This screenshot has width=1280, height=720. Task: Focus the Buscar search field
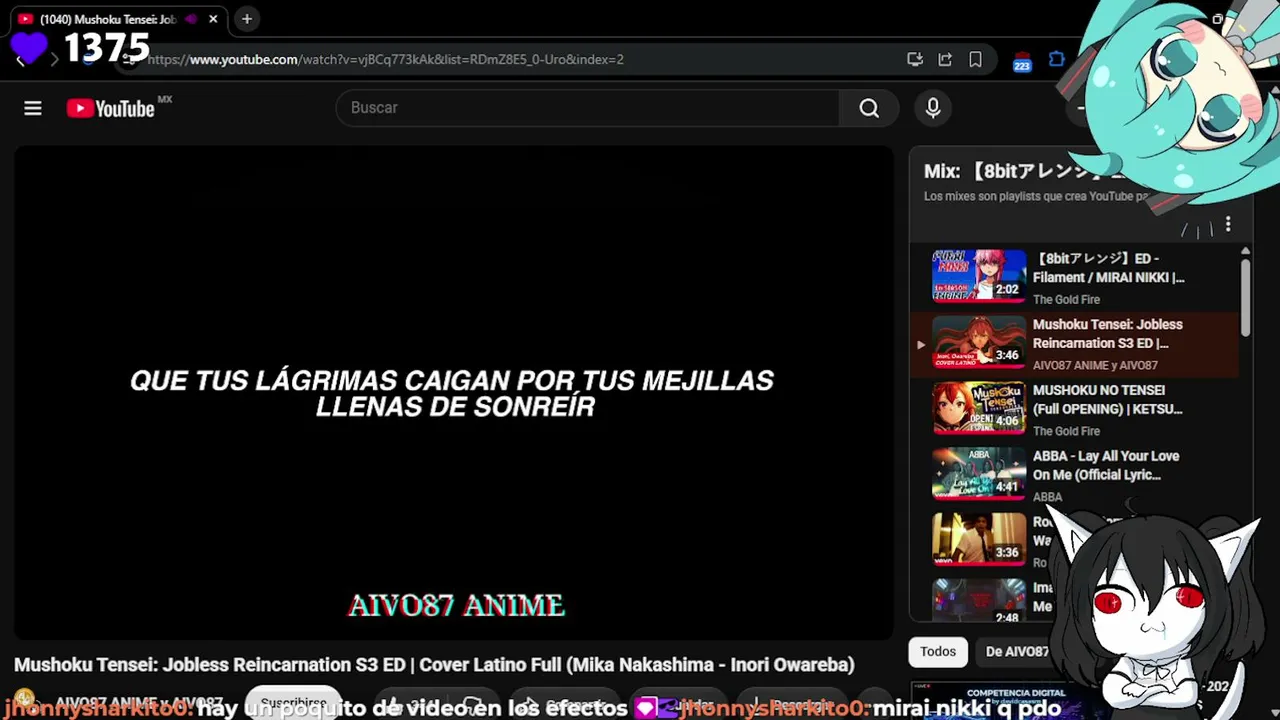pyautogui.click(x=588, y=108)
